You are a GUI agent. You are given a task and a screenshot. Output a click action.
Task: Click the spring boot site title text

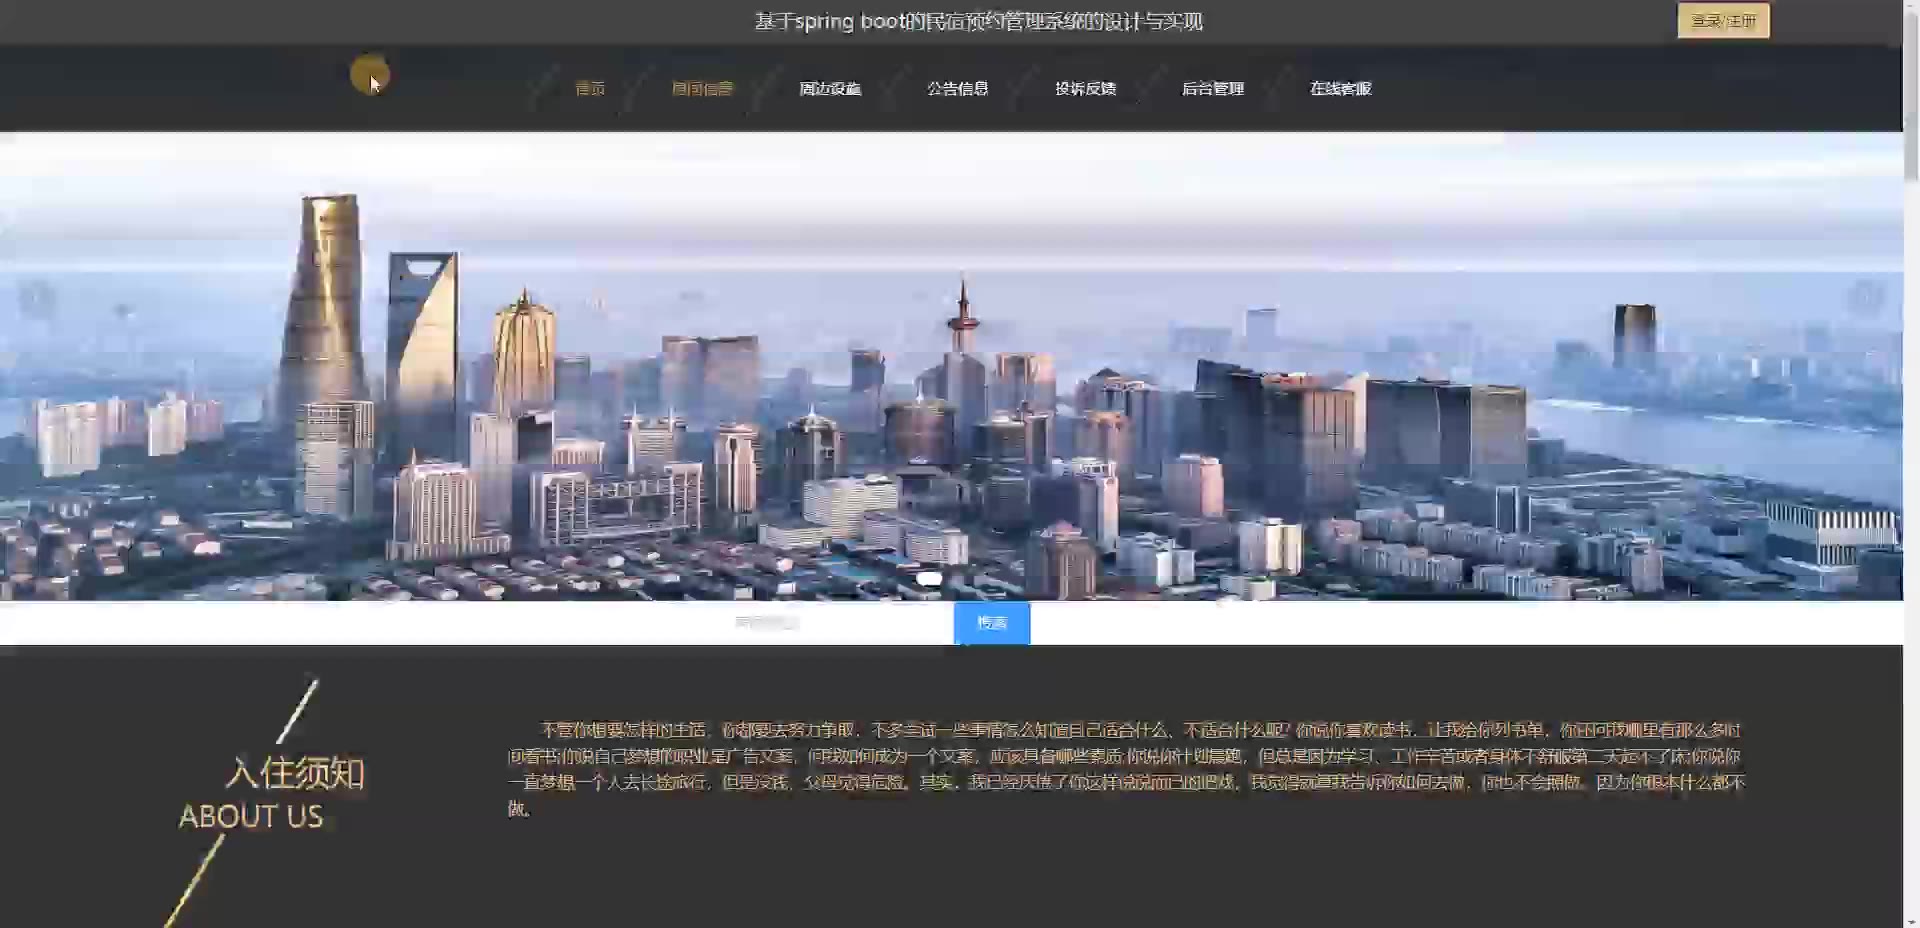pyautogui.click(x=979, y=21)
